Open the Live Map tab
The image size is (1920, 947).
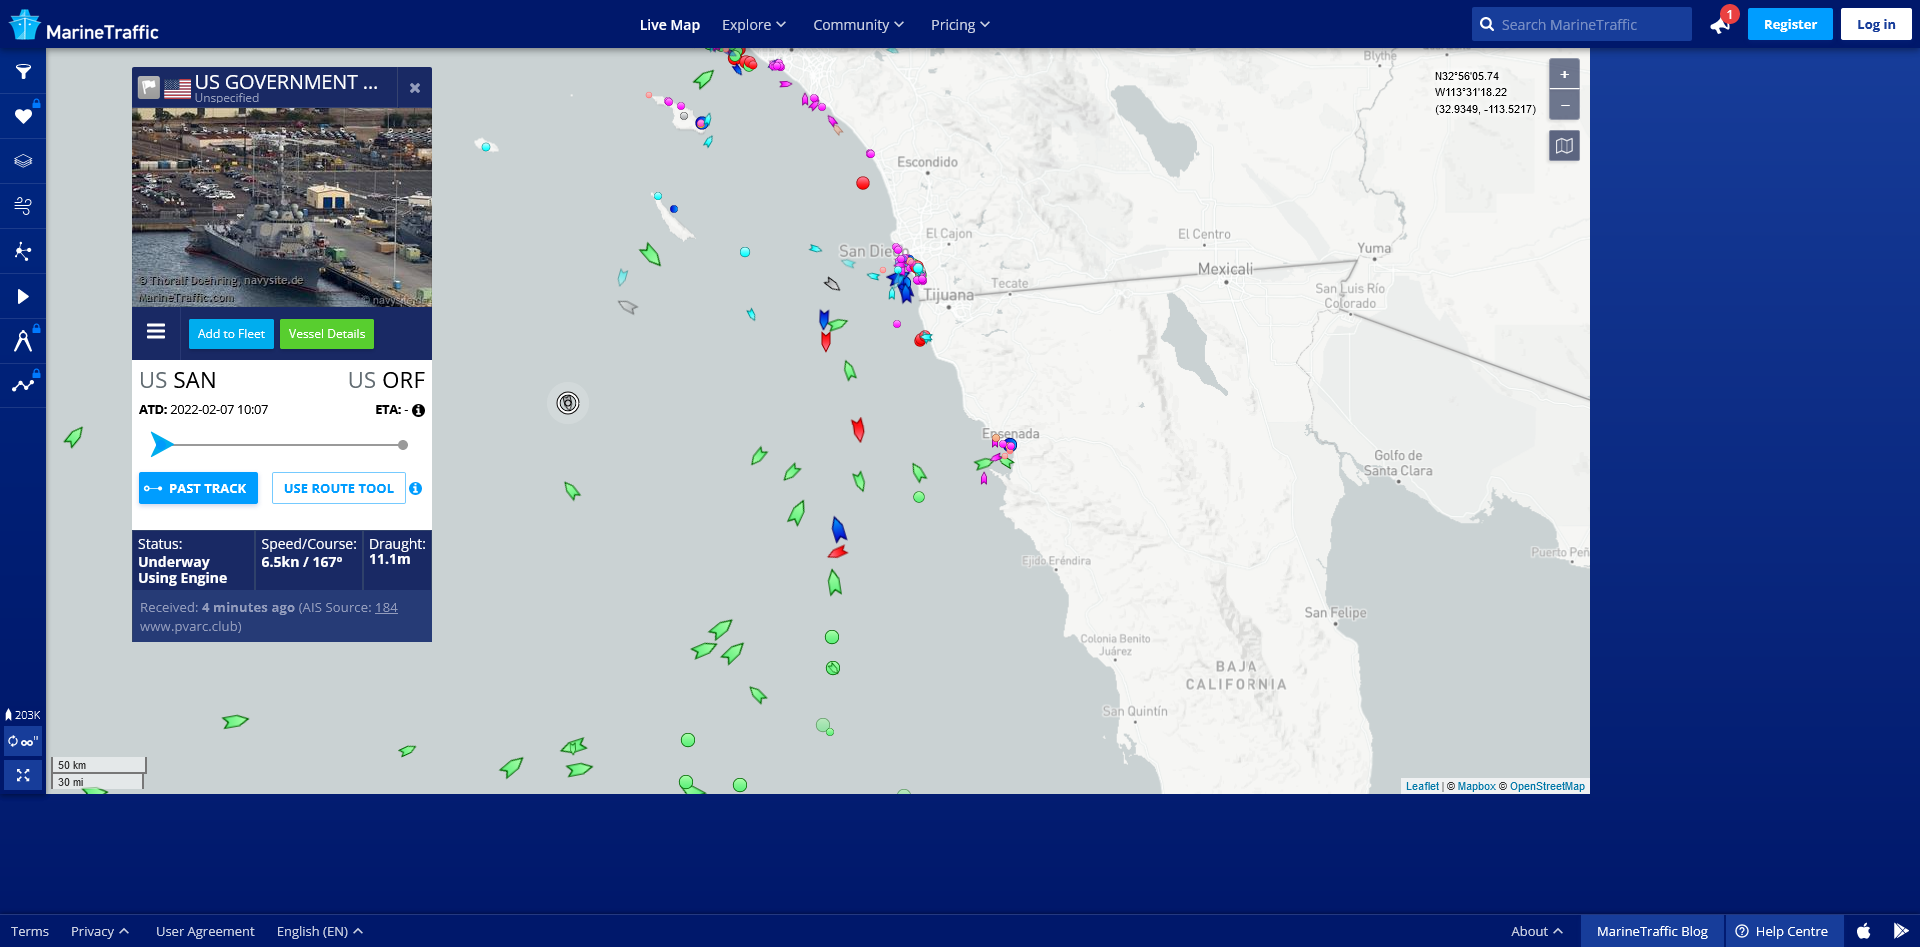(x=670, y=25)
